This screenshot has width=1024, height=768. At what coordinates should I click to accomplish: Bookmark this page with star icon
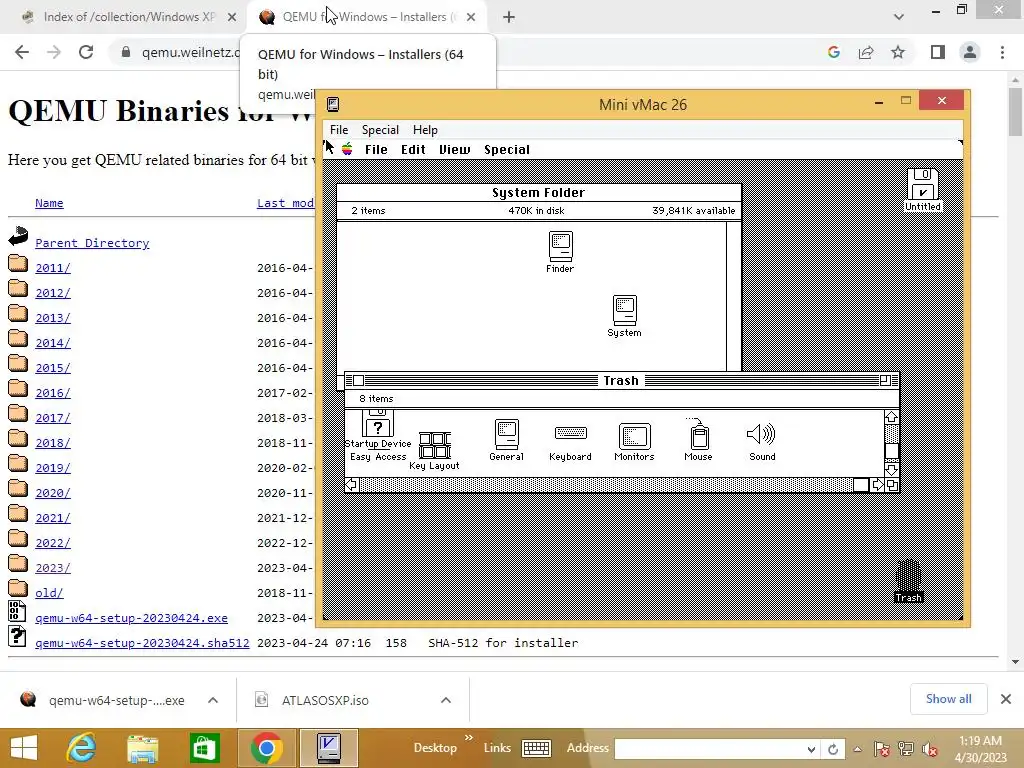(x=898, y=52)
